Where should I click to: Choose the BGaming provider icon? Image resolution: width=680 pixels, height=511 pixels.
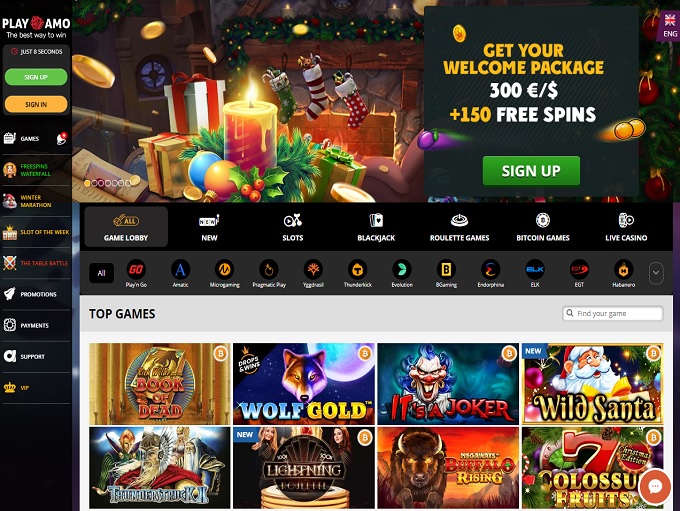[446, 269]
